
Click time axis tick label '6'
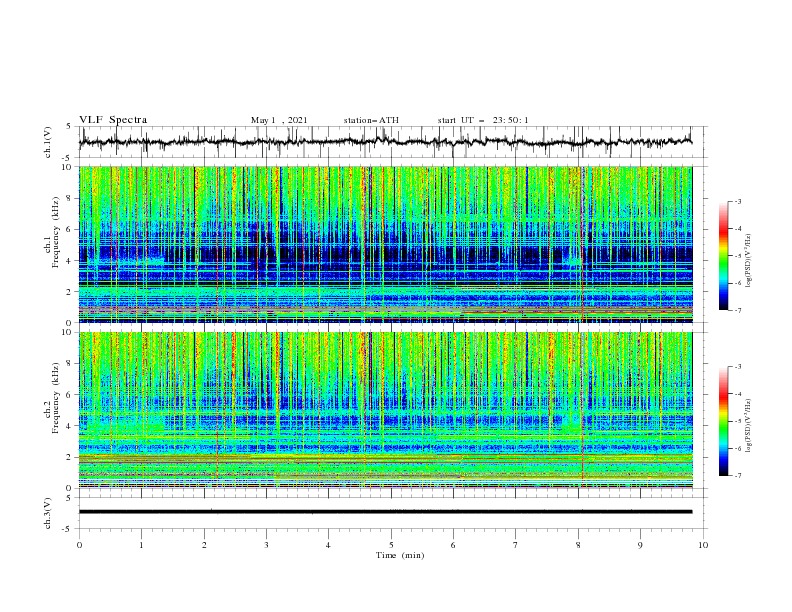pos(453,545)
